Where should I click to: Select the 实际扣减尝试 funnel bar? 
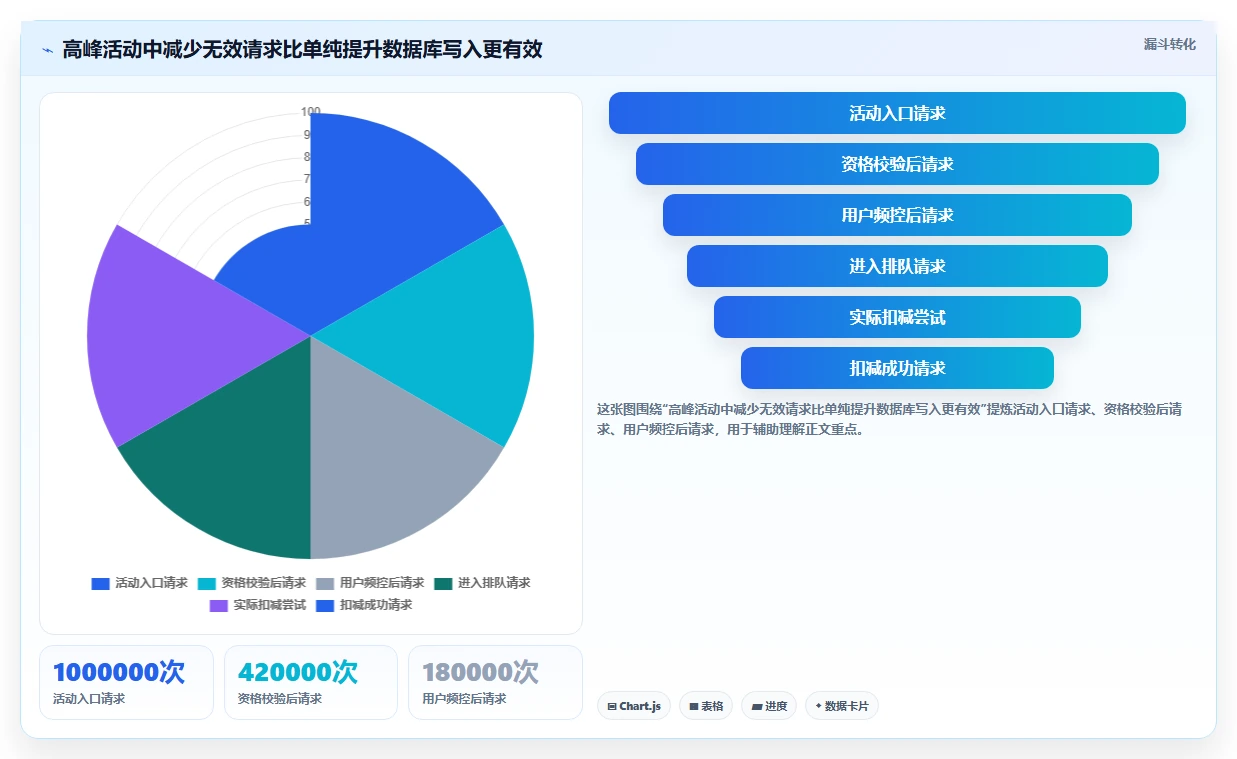pyautogui.click(x=897, y=317)
